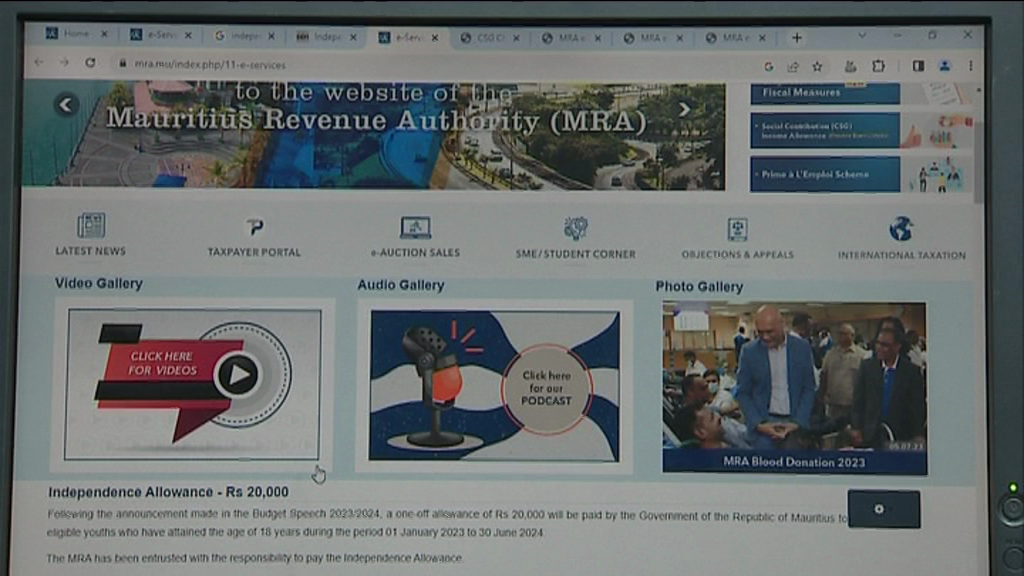Click the dark floating button beside the allowance text
Screen dimensions: 1024x576
(884, 509)
